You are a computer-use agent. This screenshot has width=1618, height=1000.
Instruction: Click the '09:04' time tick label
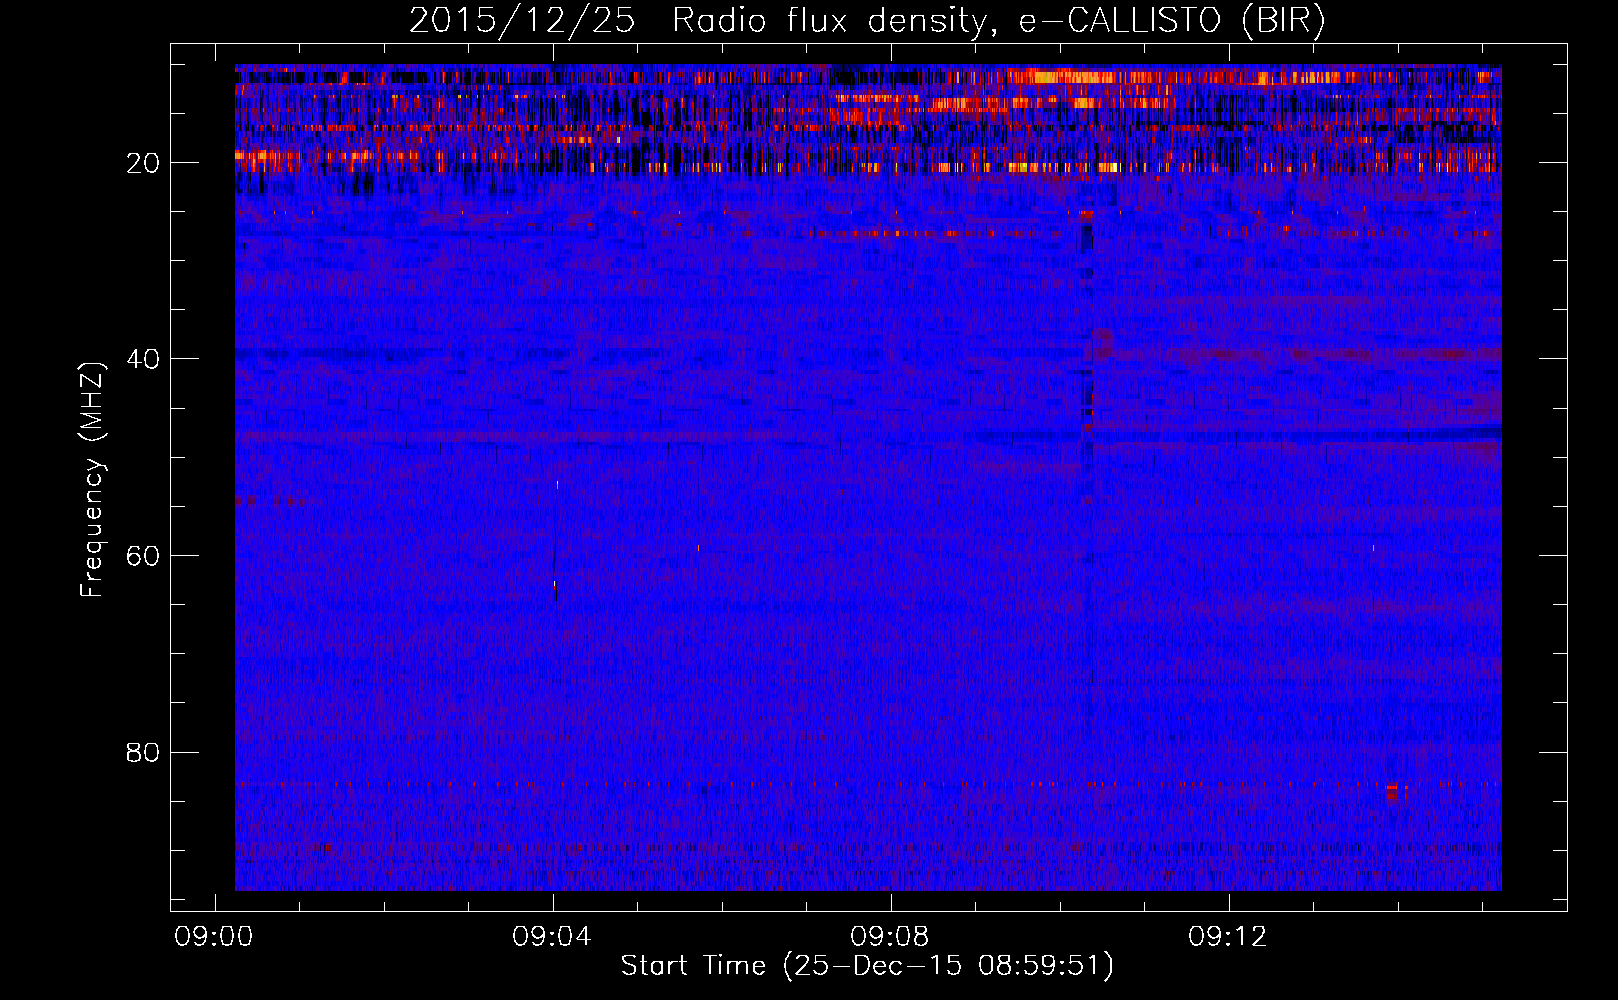(552, 937)
